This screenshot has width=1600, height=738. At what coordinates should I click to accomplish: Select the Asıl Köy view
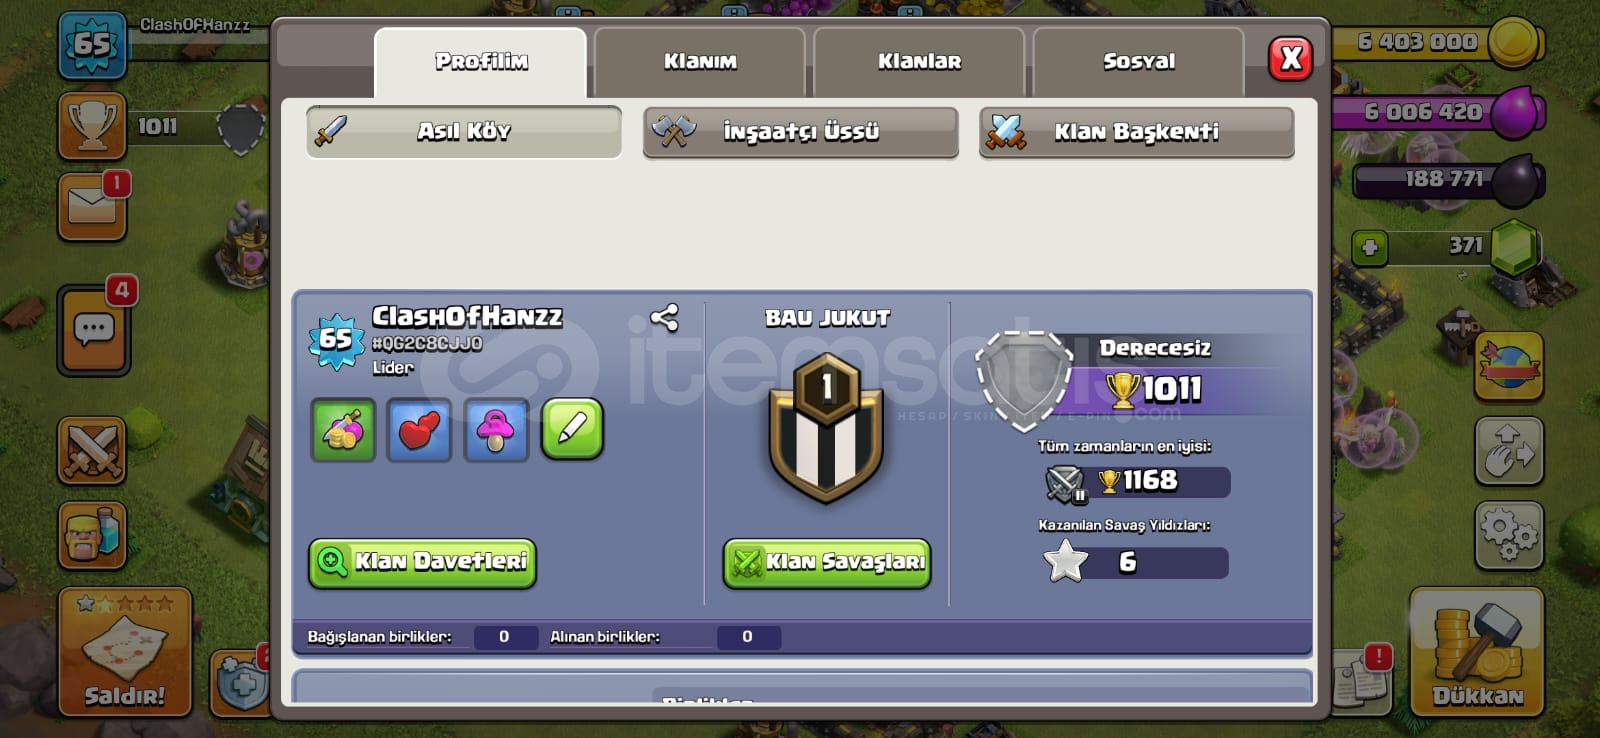tap(464, 132)
